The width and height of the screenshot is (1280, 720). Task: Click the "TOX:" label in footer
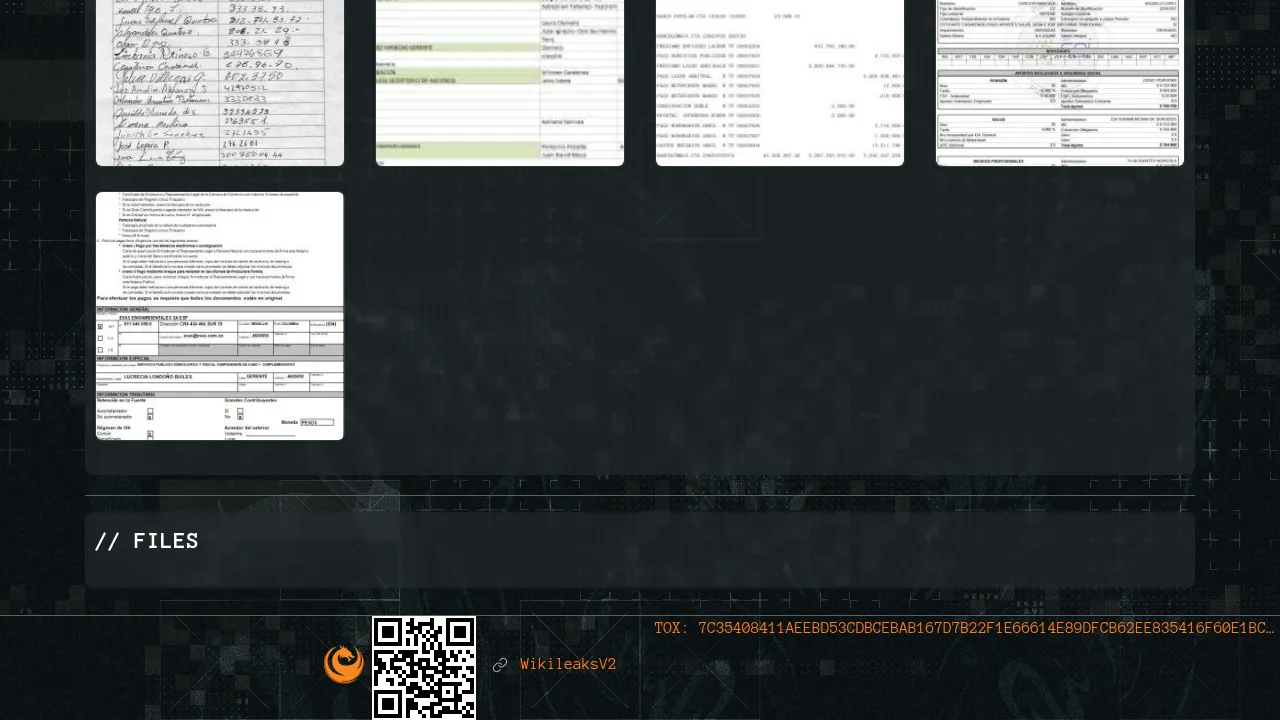click(671, 628)
